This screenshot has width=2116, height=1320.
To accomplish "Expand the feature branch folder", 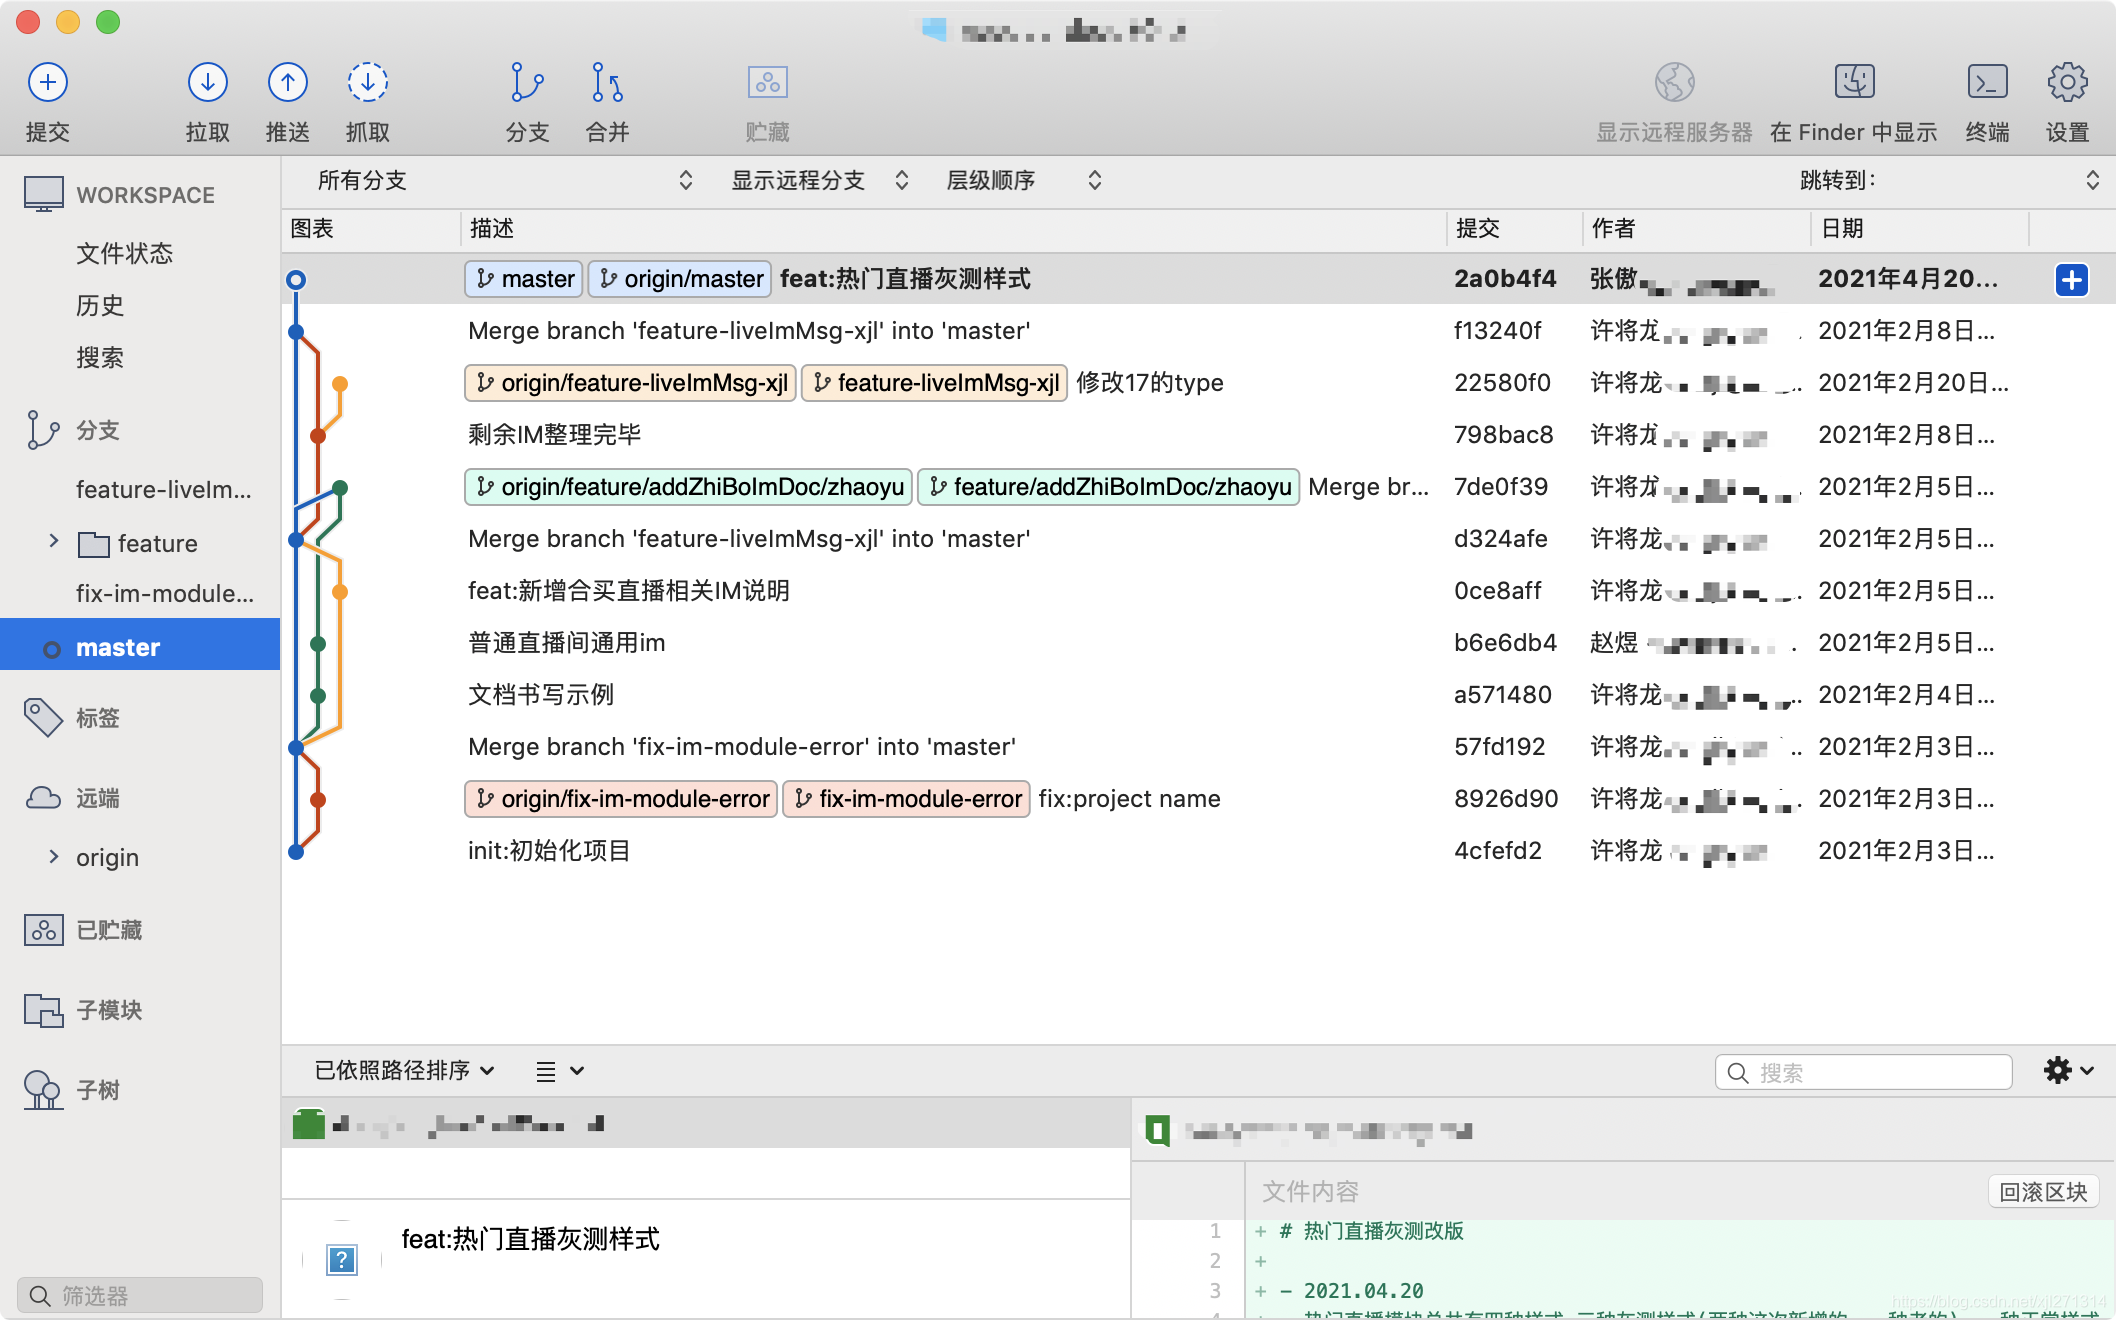I will pos(53,543).
